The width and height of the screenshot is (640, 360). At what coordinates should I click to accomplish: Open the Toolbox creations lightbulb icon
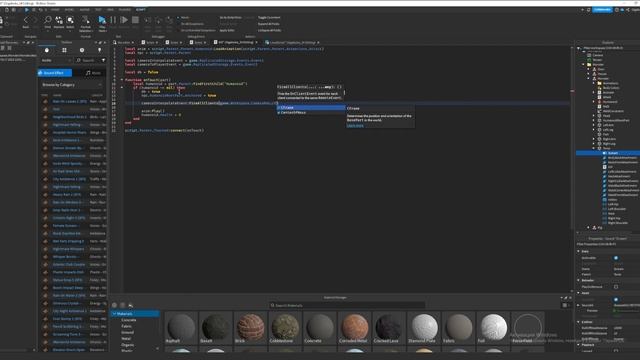pos(99,50)
